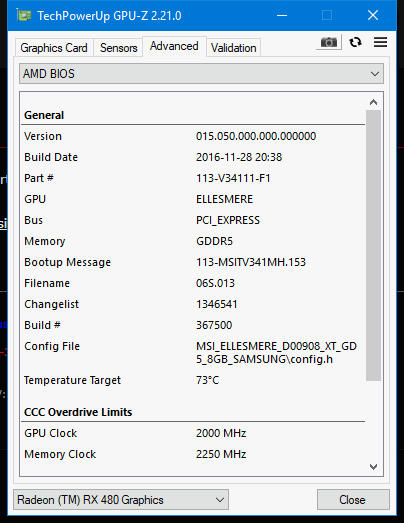Click the General section heading
Viewport: 404px width, 523px height.
pyautogui.click(x=44, y=115)
